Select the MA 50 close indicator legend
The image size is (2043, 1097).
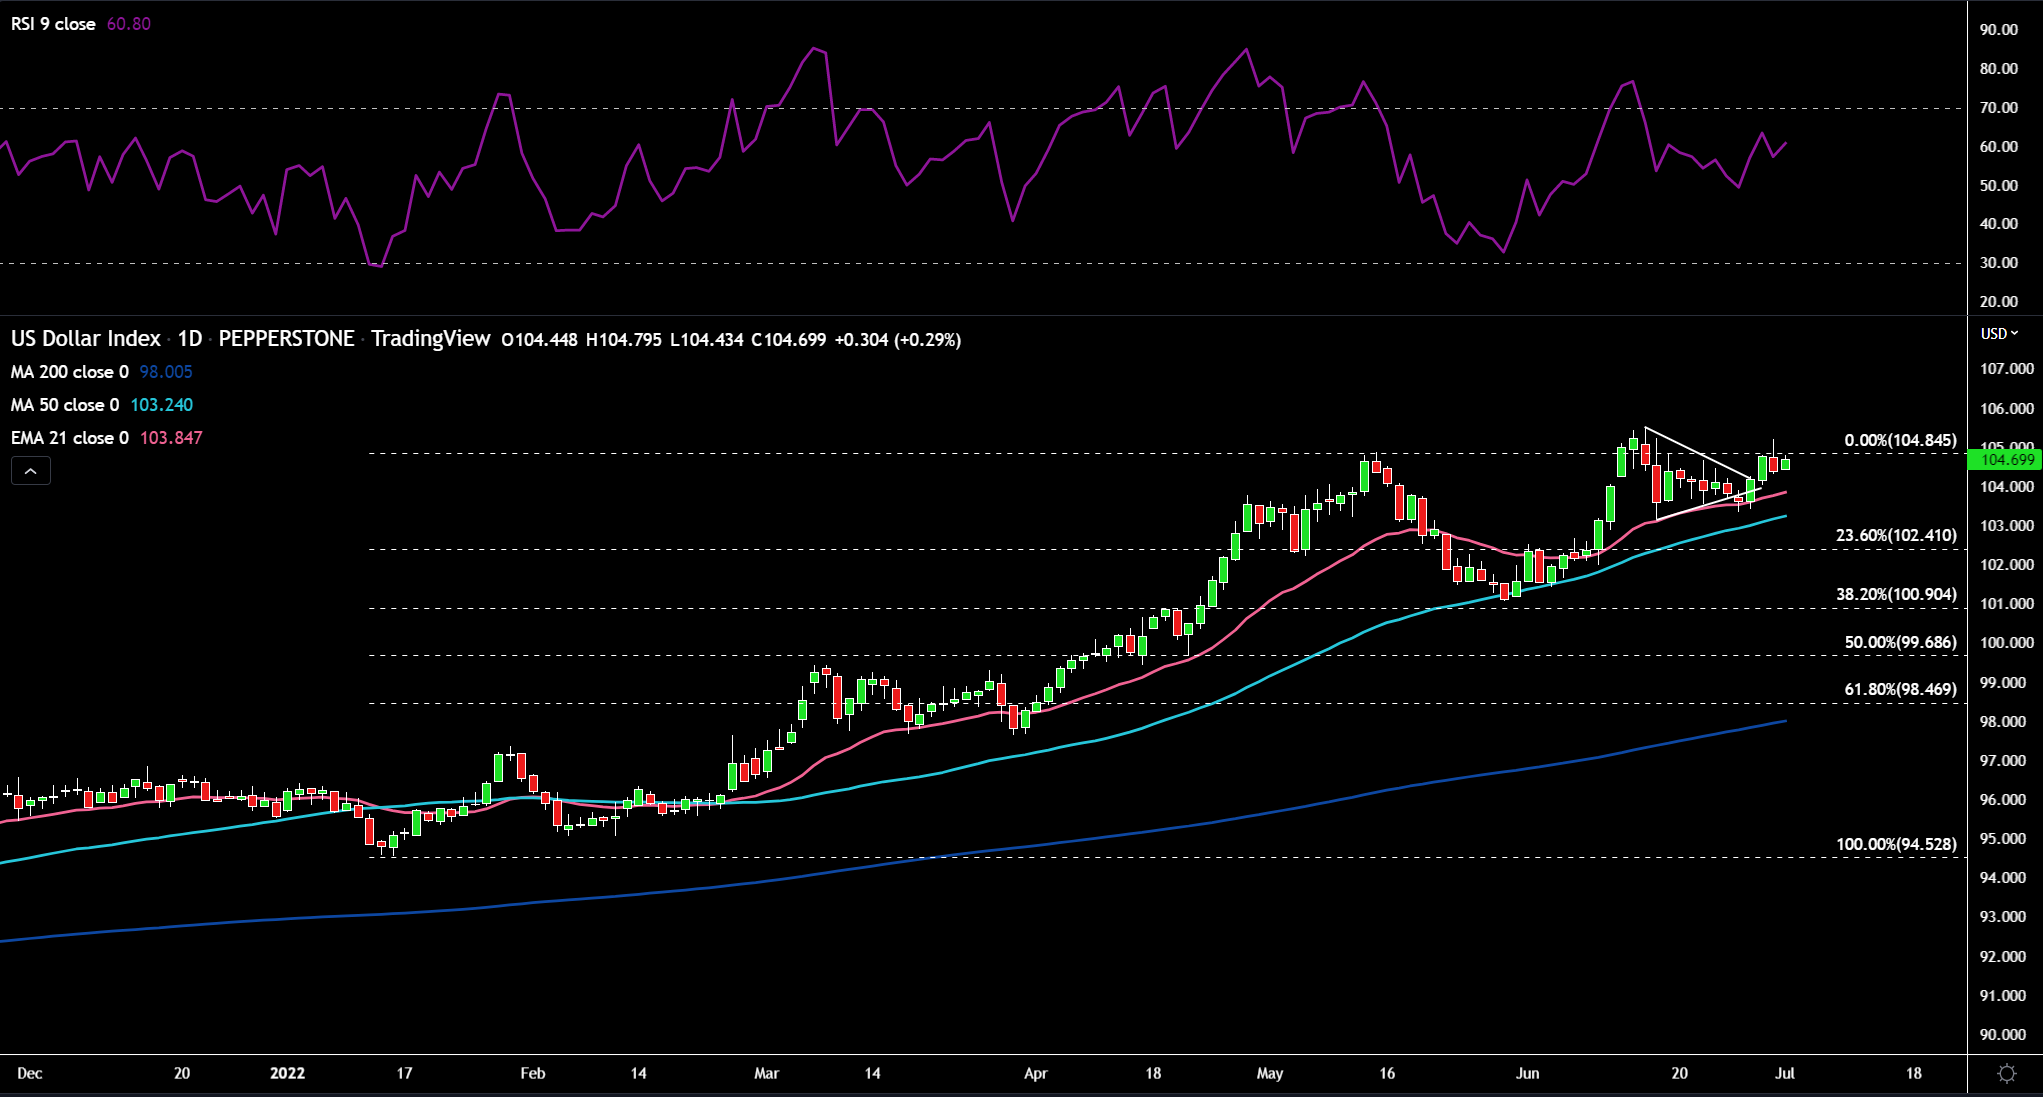click(x=65, y=405)
